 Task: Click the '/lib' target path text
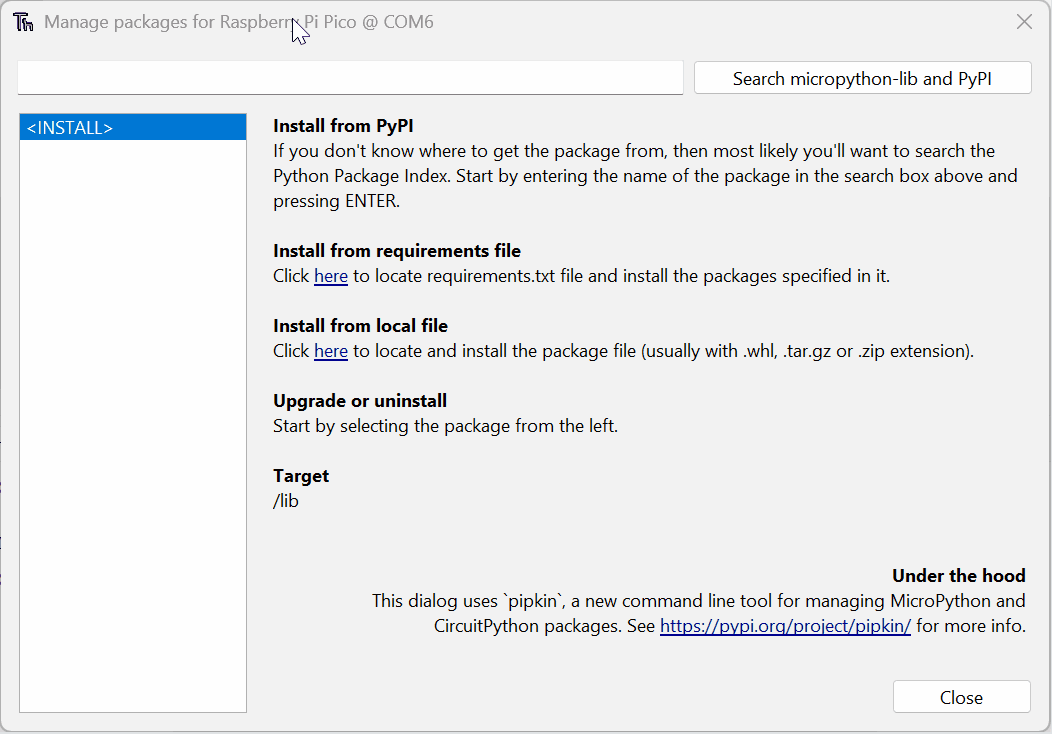click(x=286, y=501)
